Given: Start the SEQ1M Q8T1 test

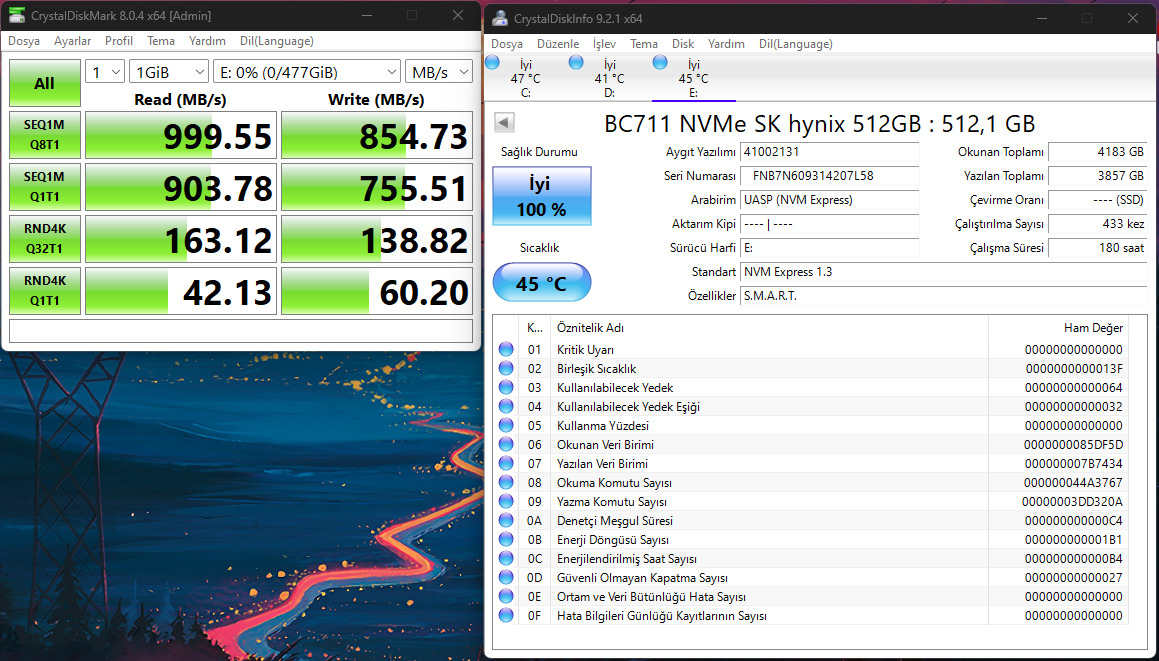Looking at the screenshot, I should click(45, 135).
